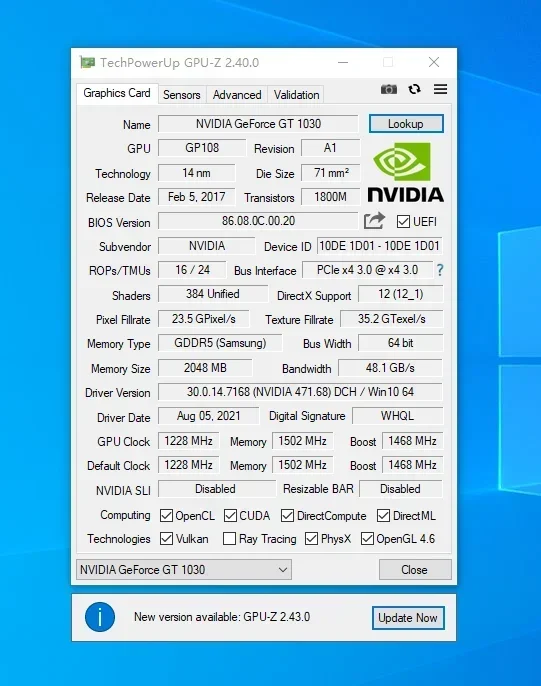Click the Pixel Fillrate field 23.5 GPixel/s
This screenshot has height=686, width=541.
click(x=203, y=319)
